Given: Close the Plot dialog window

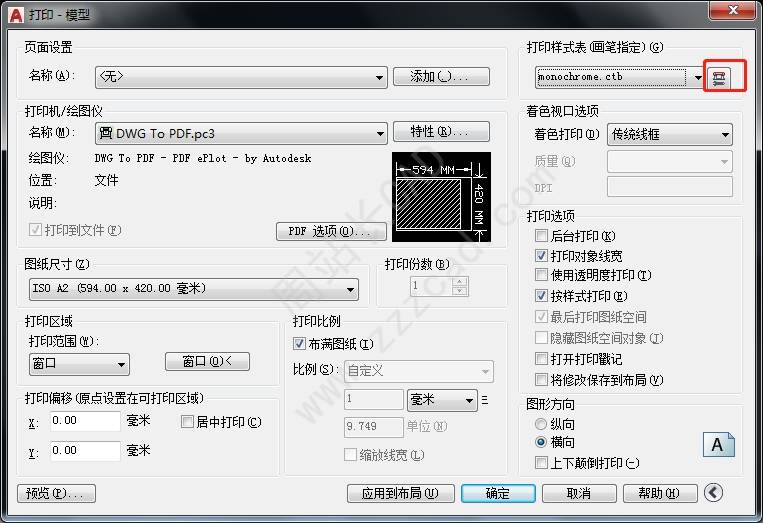Looking at the screenshot, I should [733, 10].
